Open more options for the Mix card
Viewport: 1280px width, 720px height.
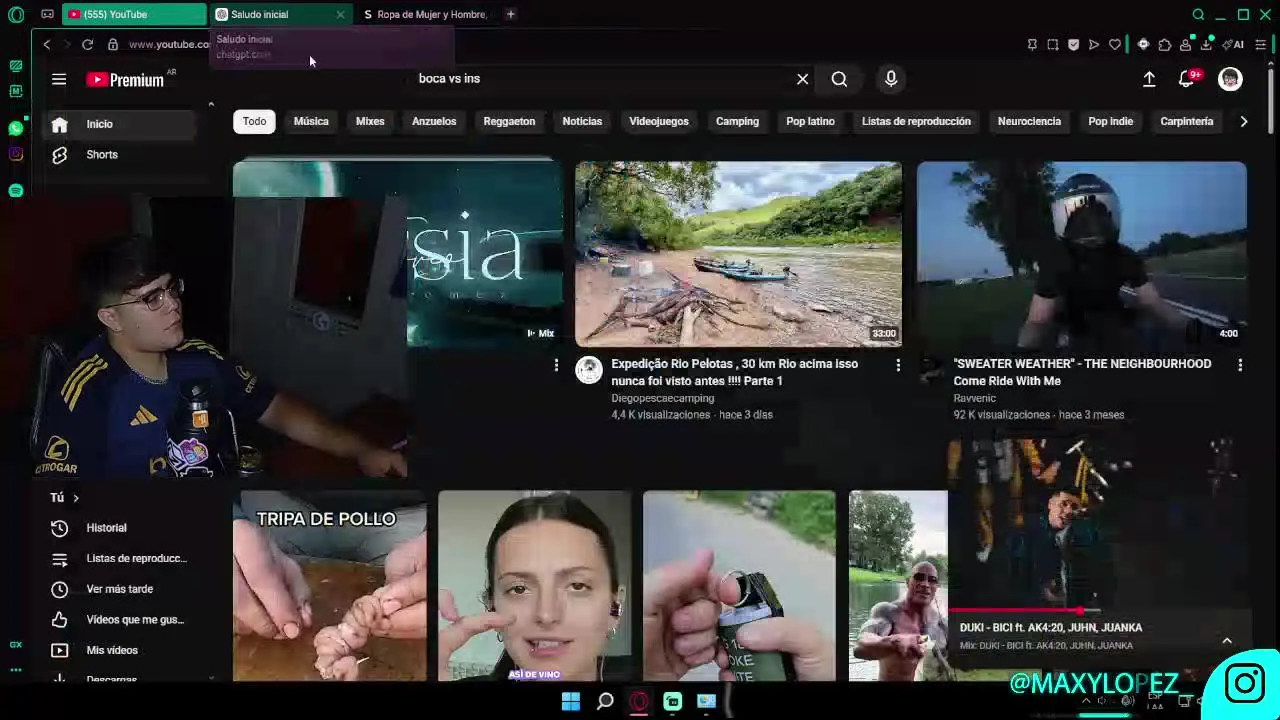point(556,366)
